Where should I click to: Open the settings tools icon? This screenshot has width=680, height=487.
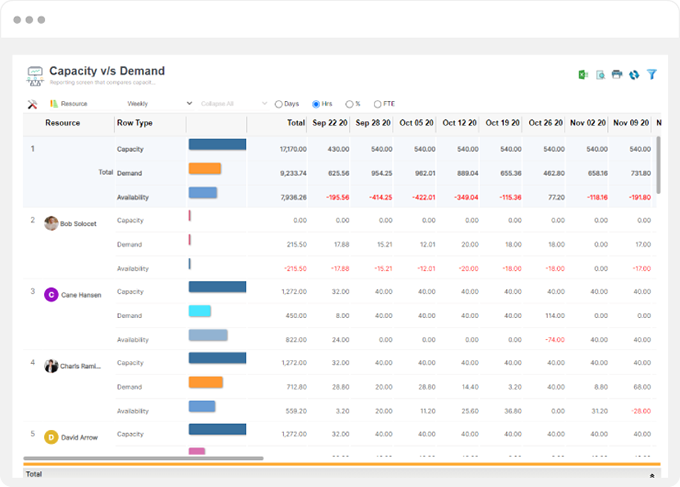click(x=32, y=104)
